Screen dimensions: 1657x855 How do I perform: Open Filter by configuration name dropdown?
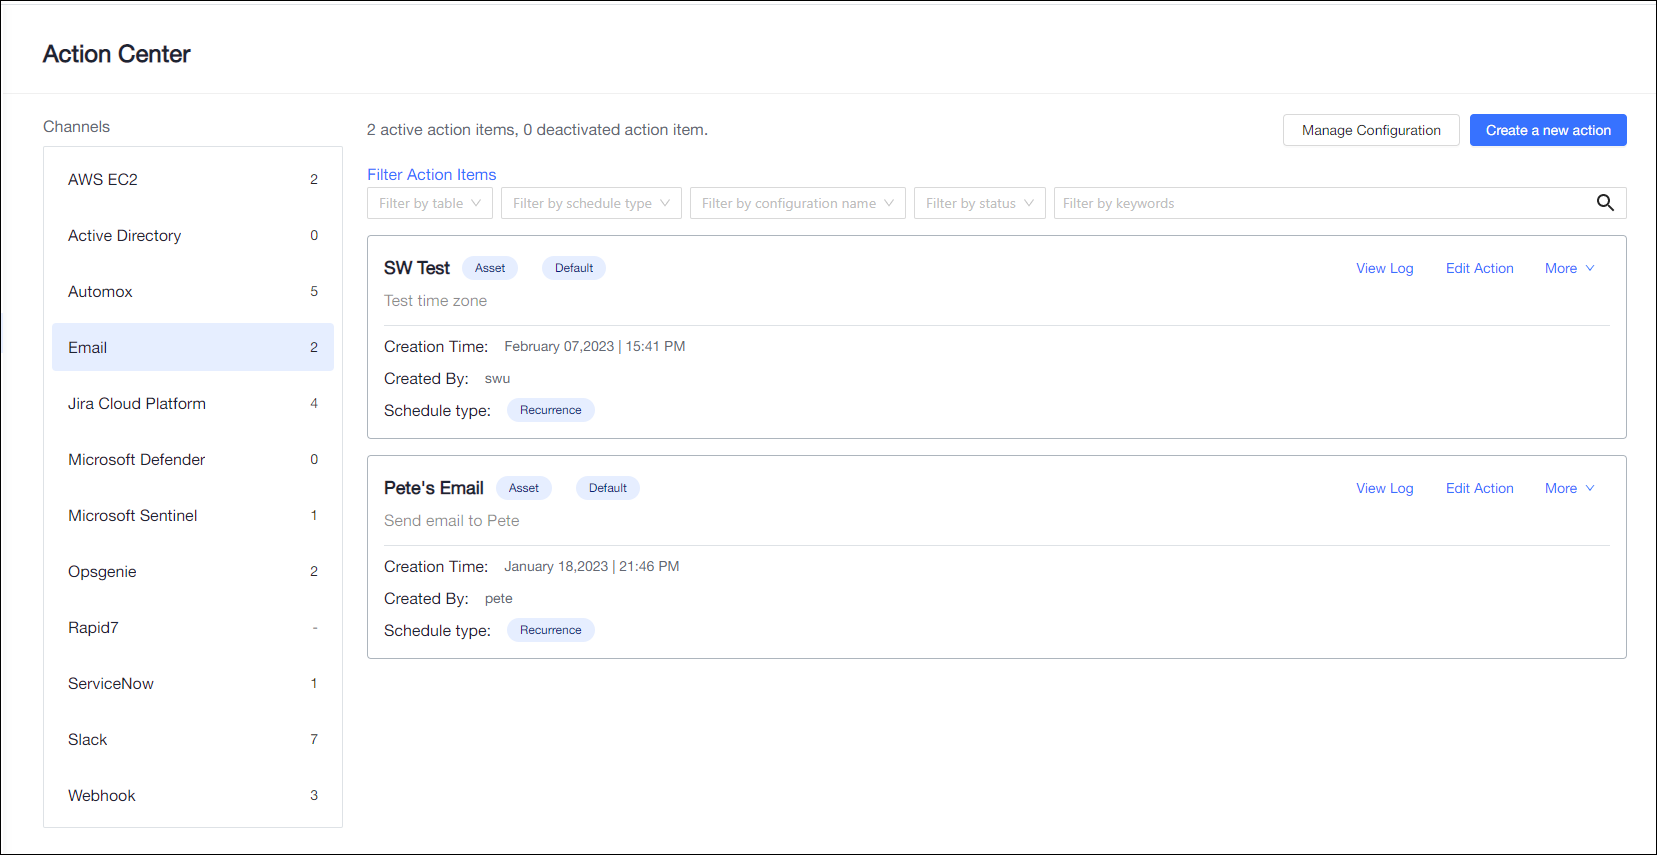coord(797,203)
